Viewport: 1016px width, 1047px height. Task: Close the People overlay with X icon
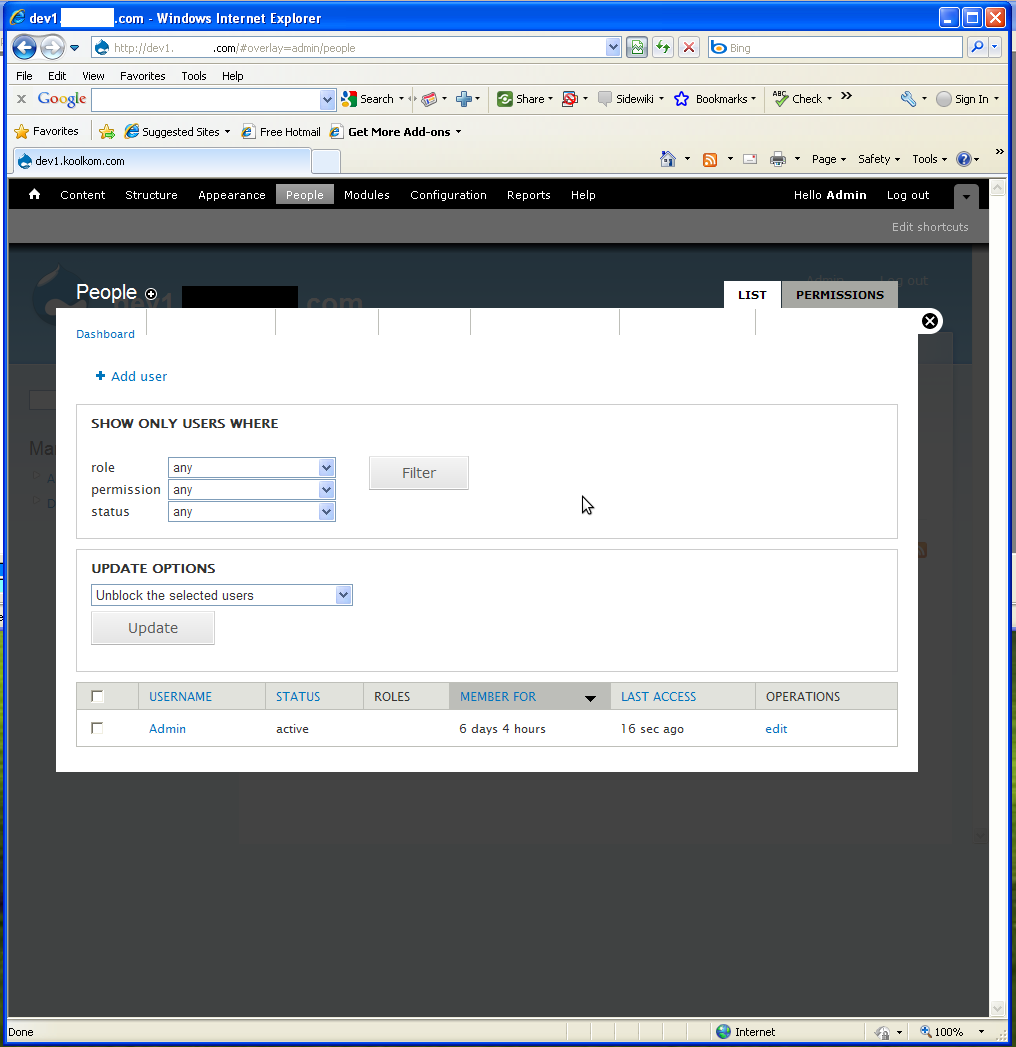(x=930, y=321)
